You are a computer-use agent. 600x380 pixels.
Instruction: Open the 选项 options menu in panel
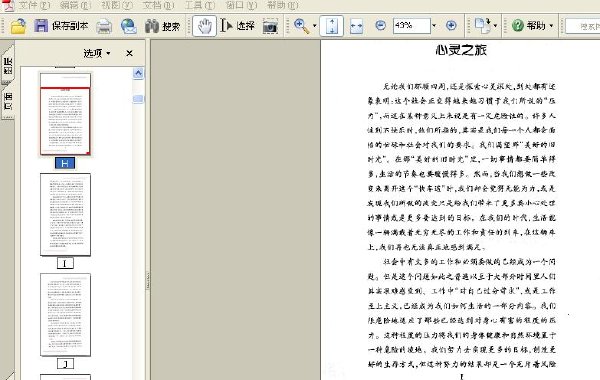click(x=97, y=53)
